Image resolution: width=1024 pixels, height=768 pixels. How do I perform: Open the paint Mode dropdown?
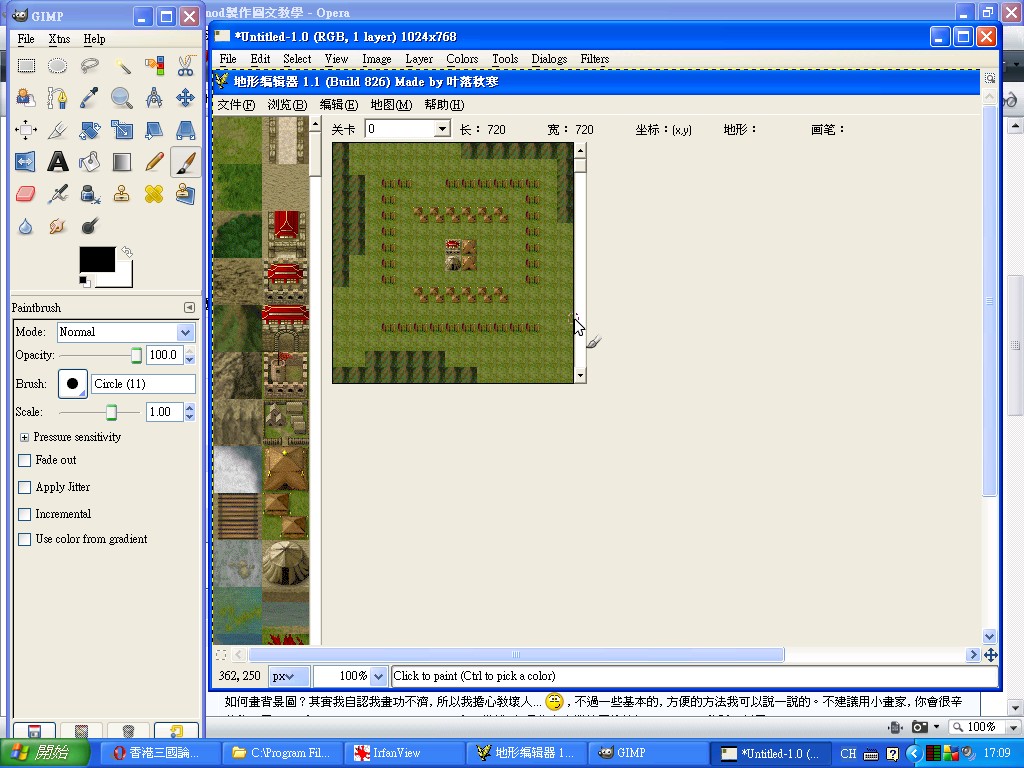click(125, 332)
